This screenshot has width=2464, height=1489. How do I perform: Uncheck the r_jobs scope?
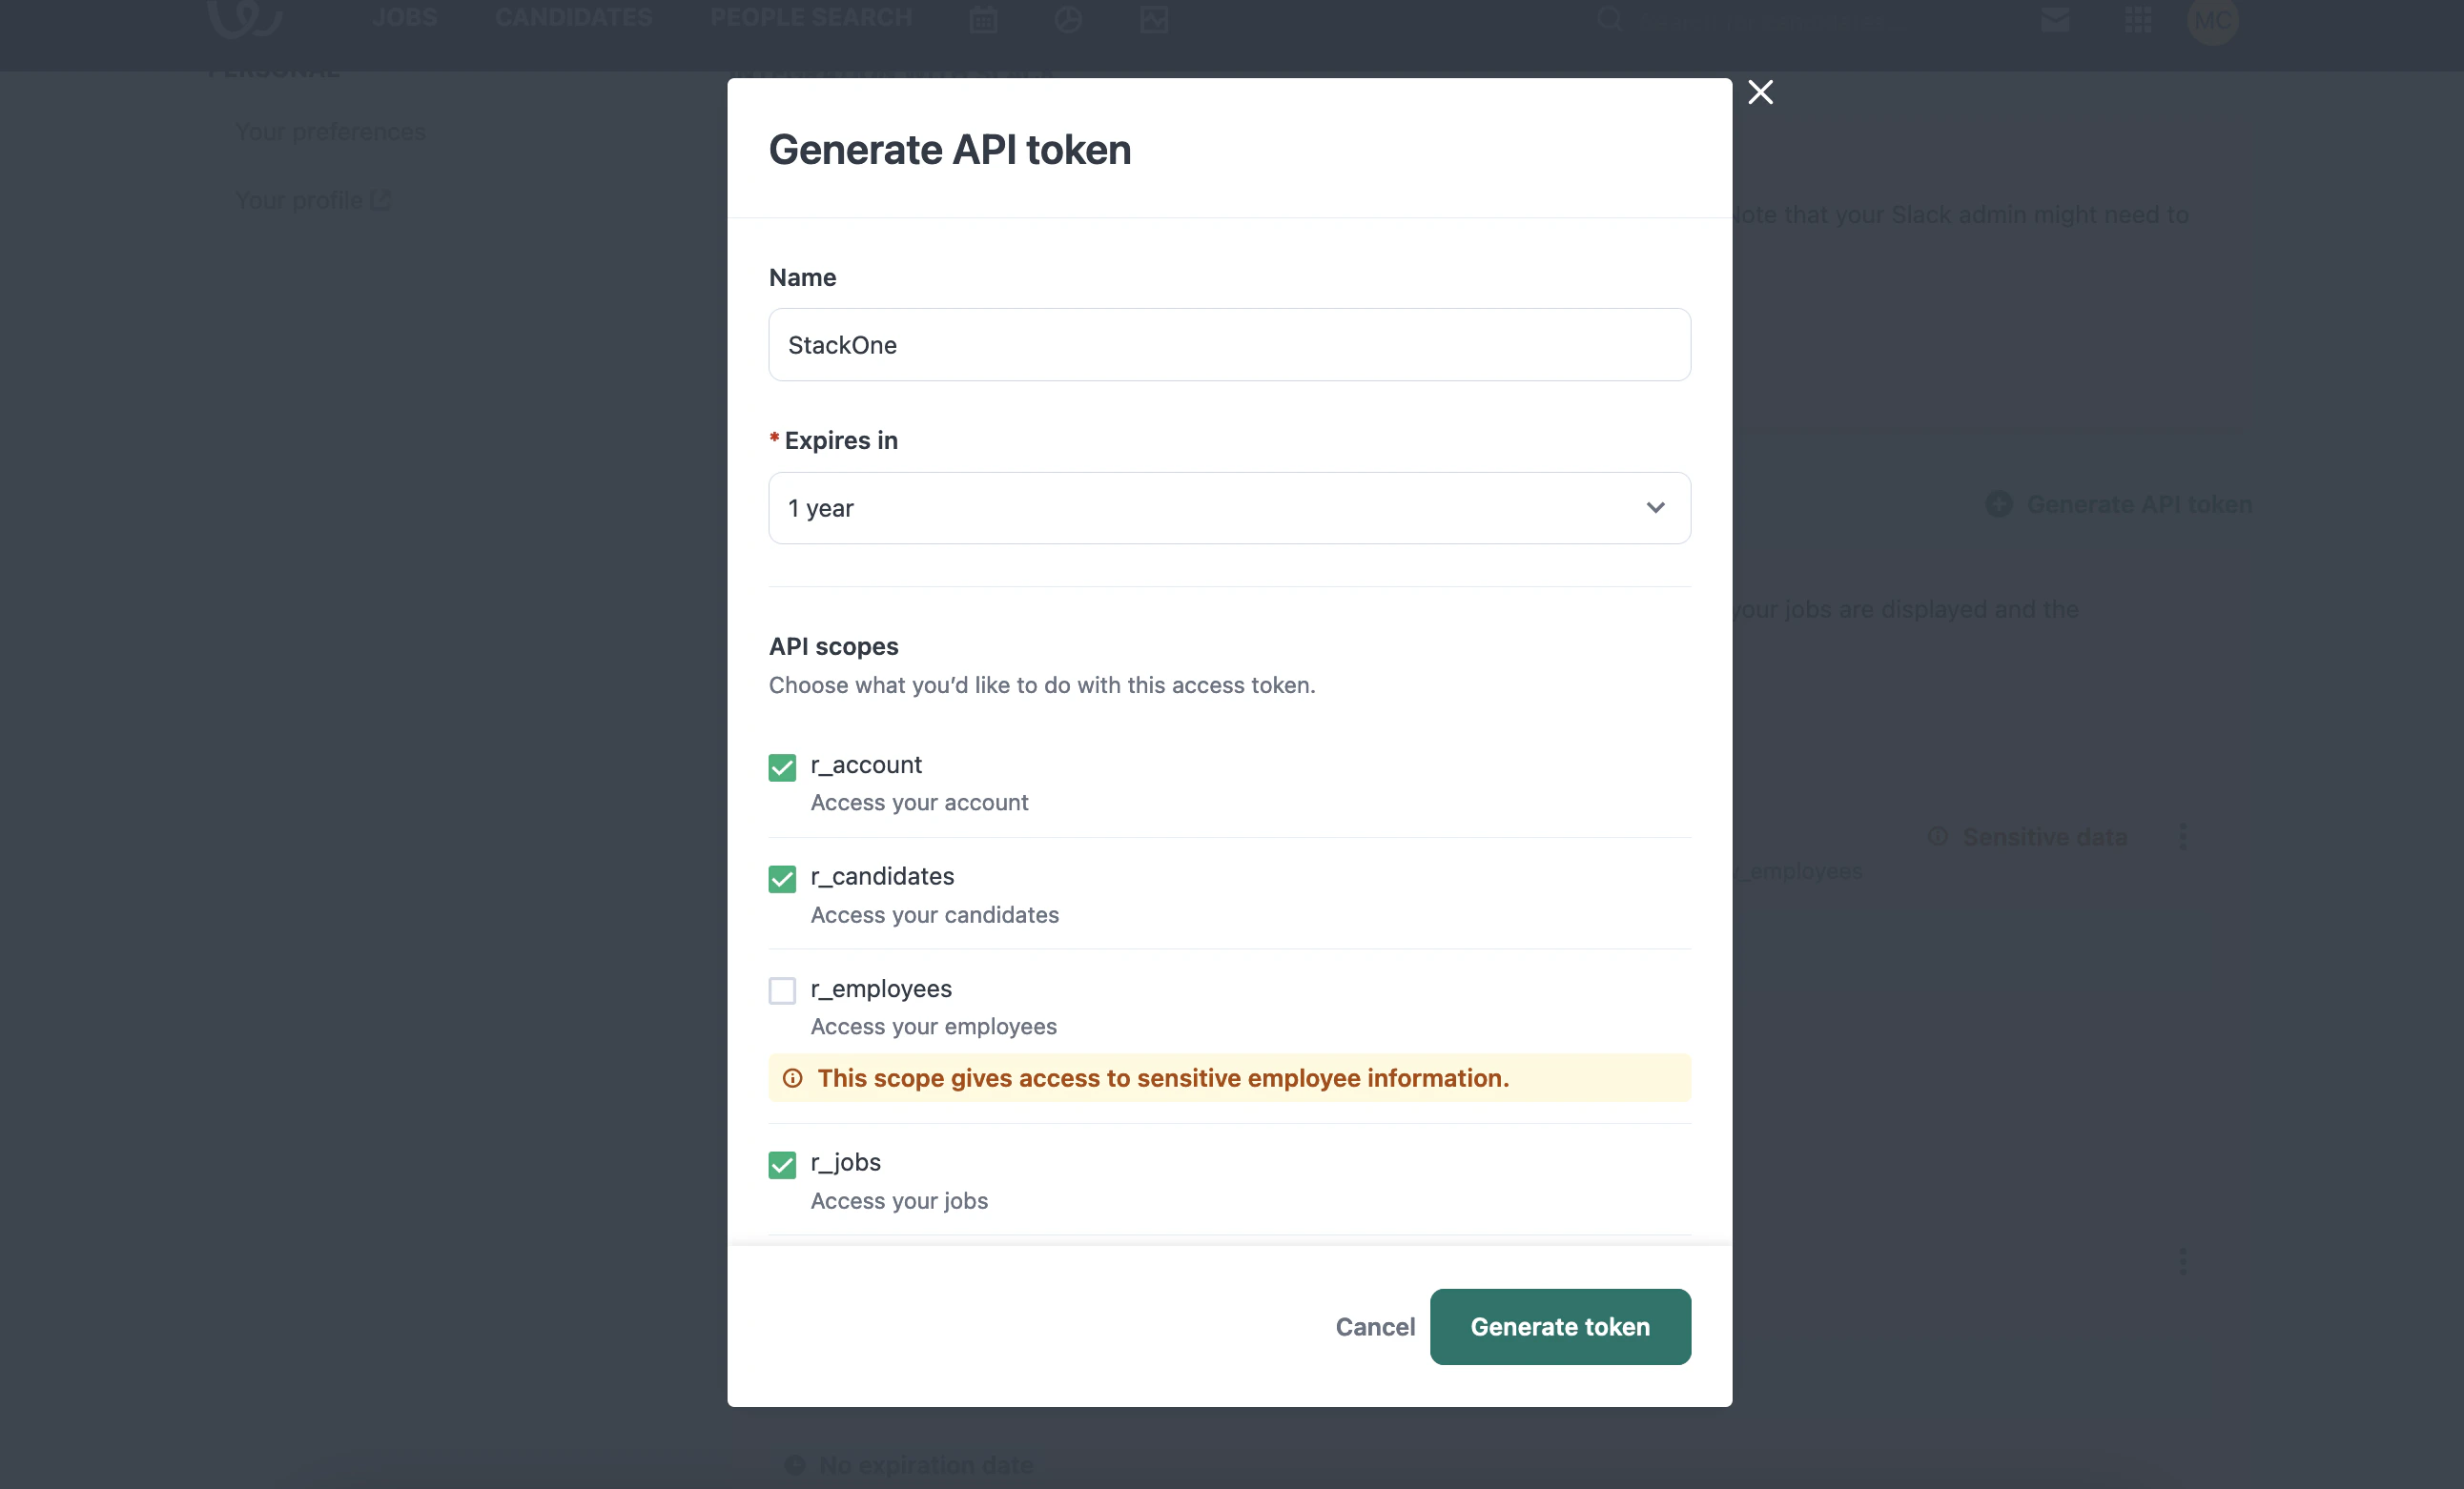pyautogui.click(x=783, y=1164)
